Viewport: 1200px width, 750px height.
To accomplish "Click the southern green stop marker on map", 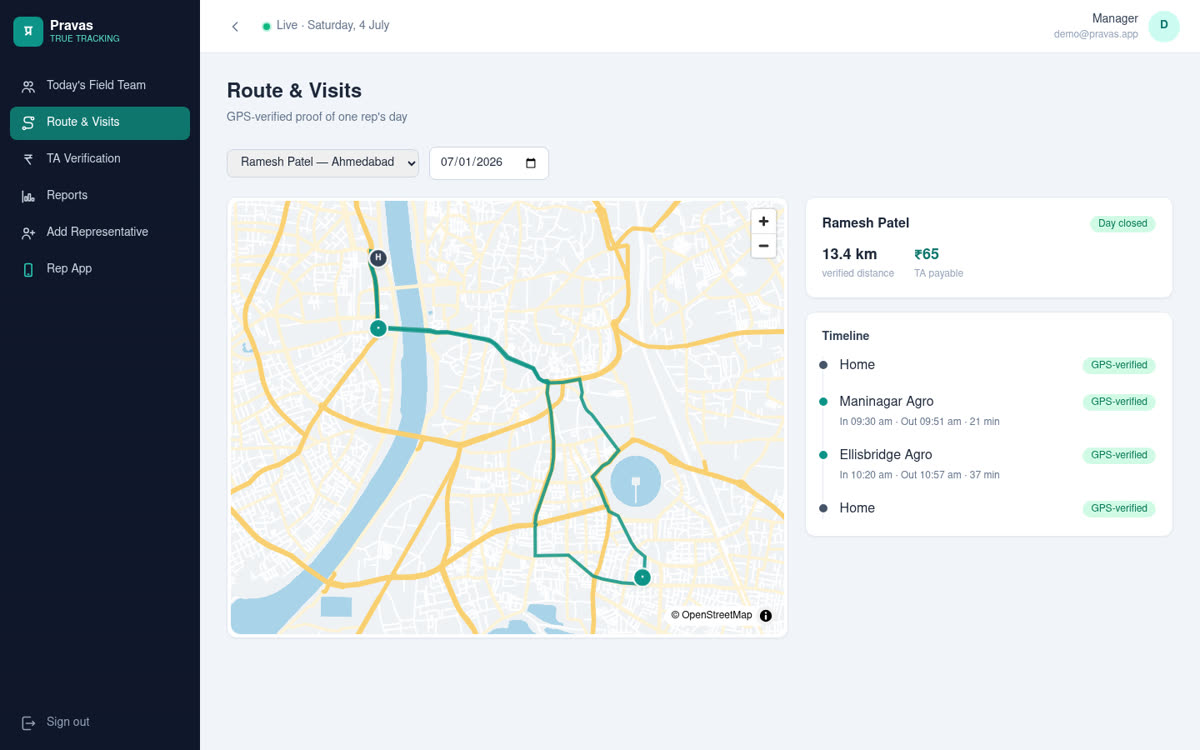I will coord(642,577).
